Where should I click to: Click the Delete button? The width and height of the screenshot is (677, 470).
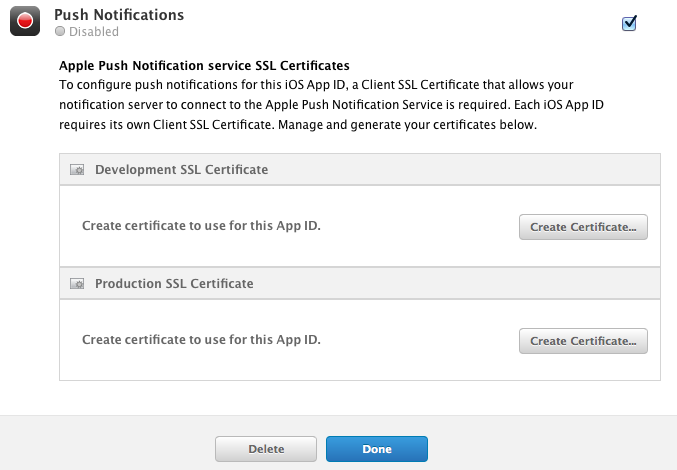click(266, 449)
